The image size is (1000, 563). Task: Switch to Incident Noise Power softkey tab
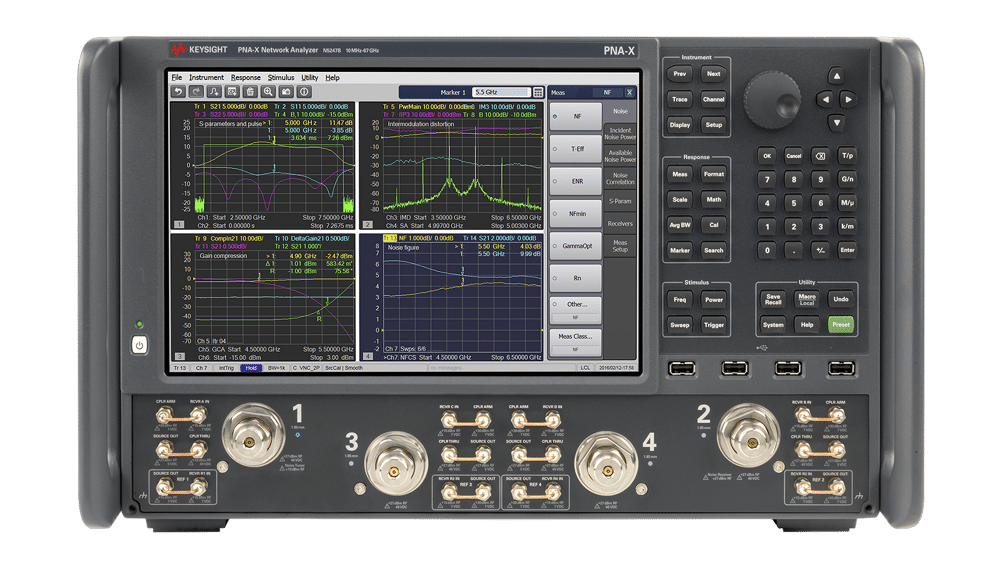click(x=620, y=134)
